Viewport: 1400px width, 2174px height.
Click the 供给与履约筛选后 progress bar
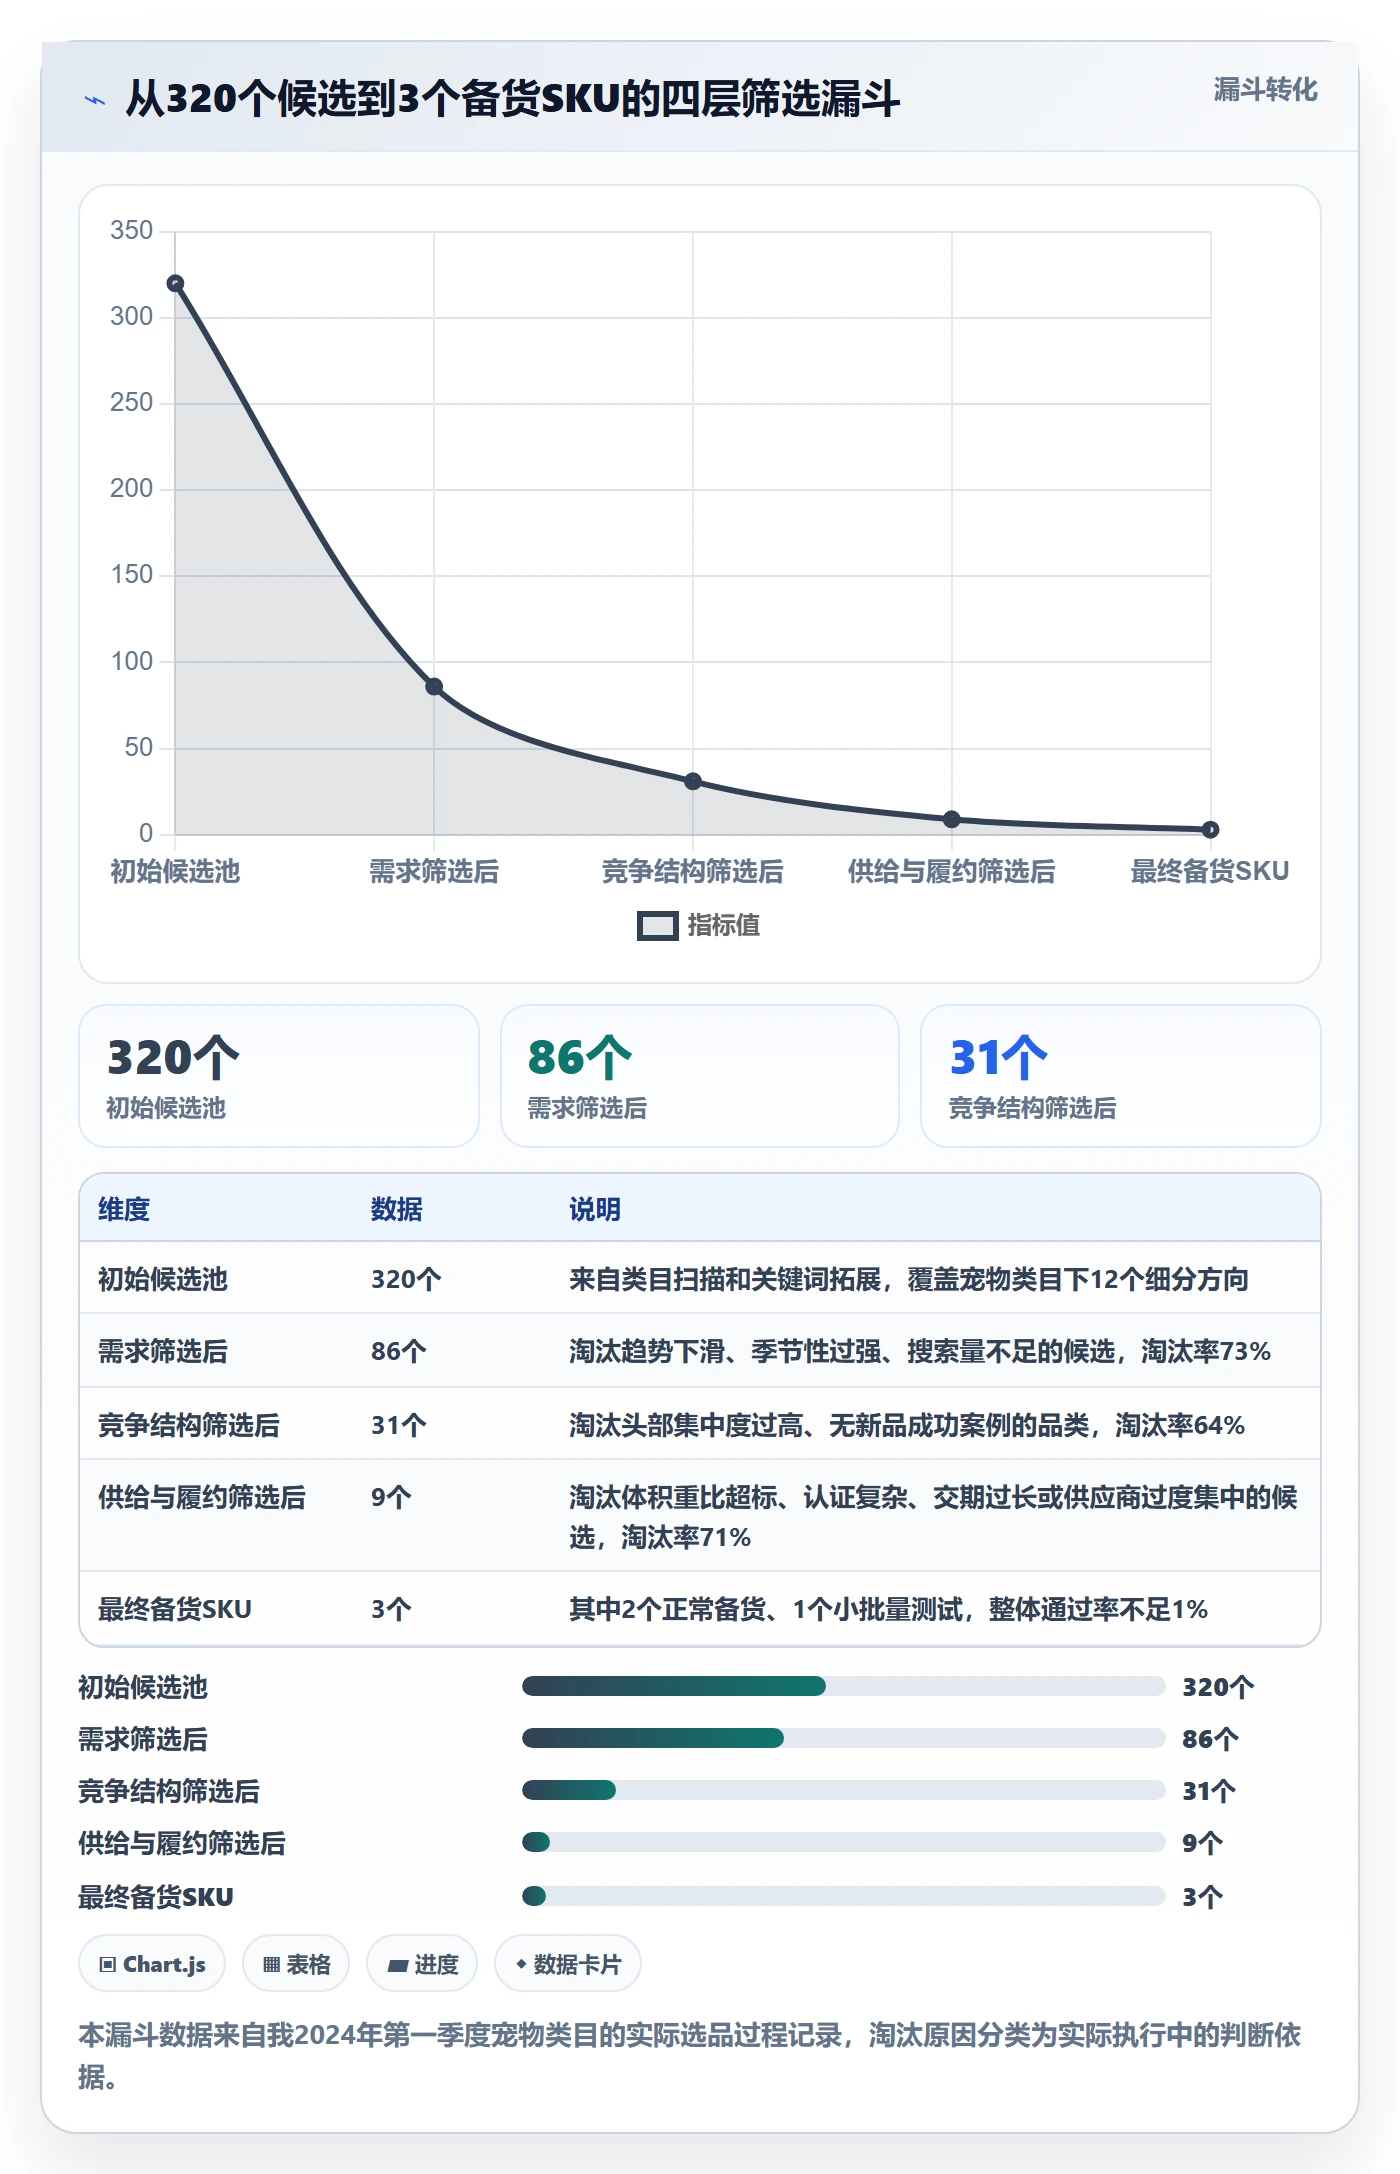843,1842
